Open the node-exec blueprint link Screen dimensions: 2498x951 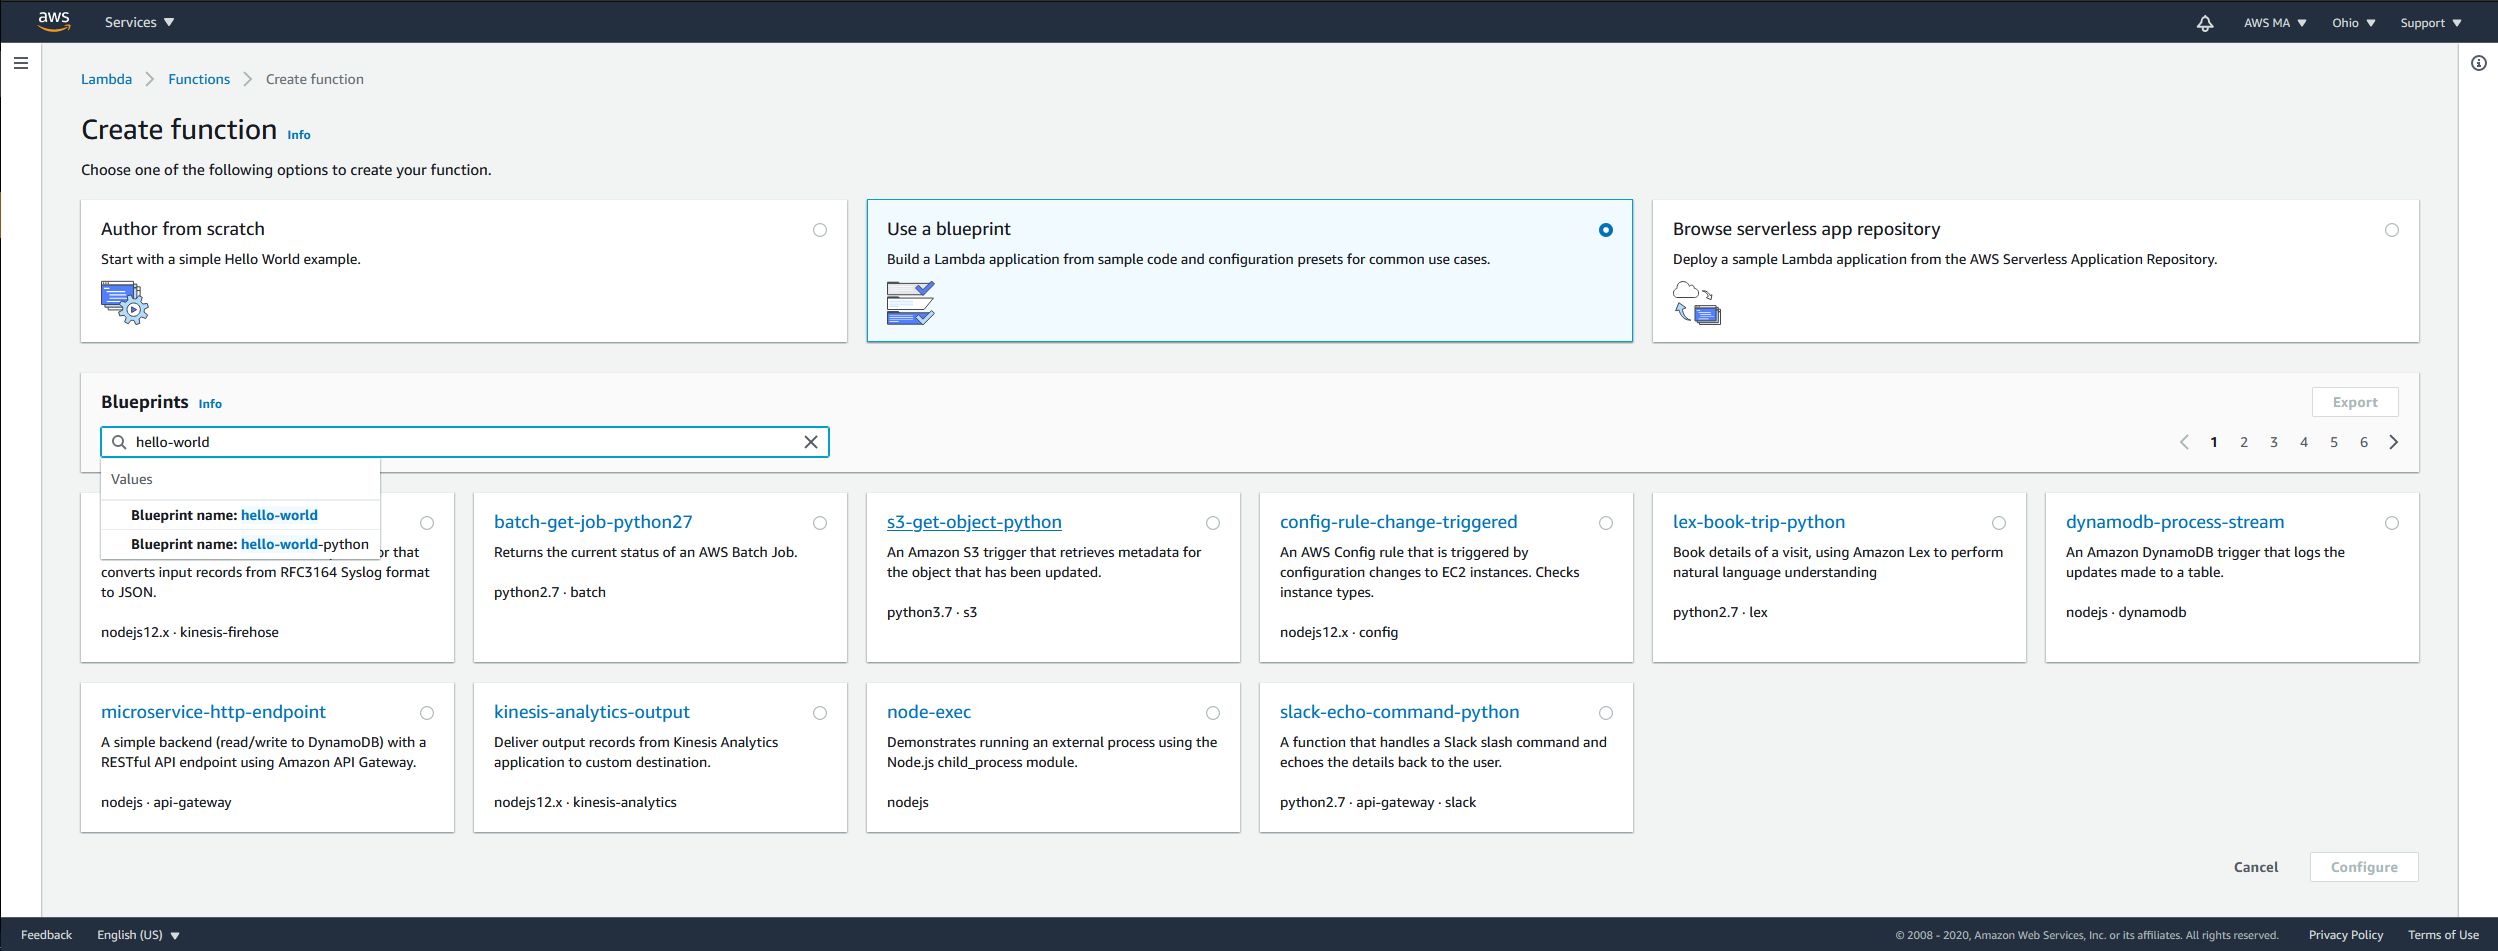[x=929, y=712]
